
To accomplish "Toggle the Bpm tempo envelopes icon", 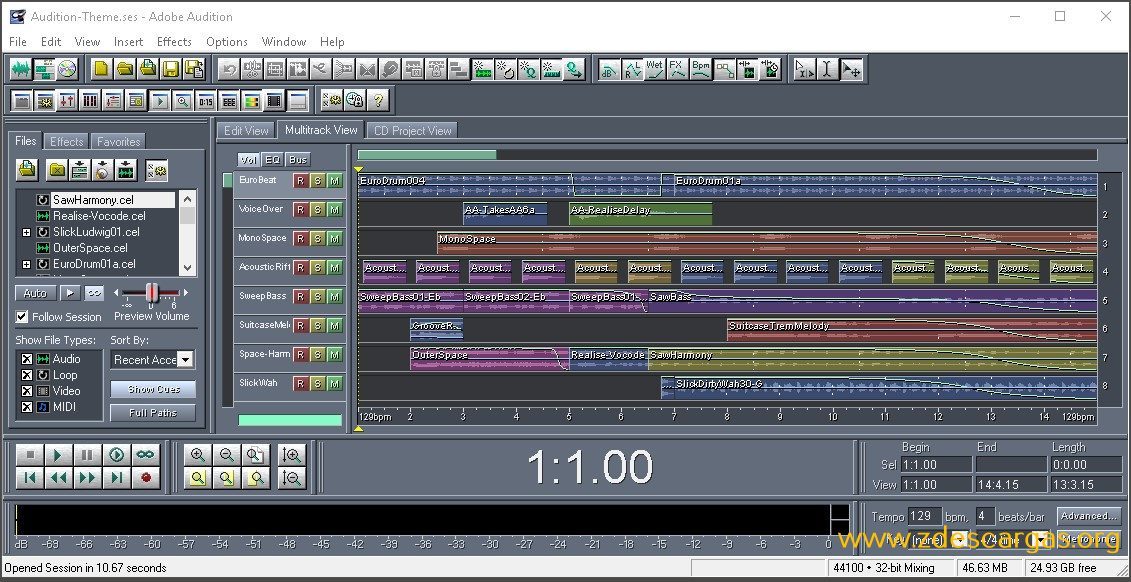I will point(700,69).
